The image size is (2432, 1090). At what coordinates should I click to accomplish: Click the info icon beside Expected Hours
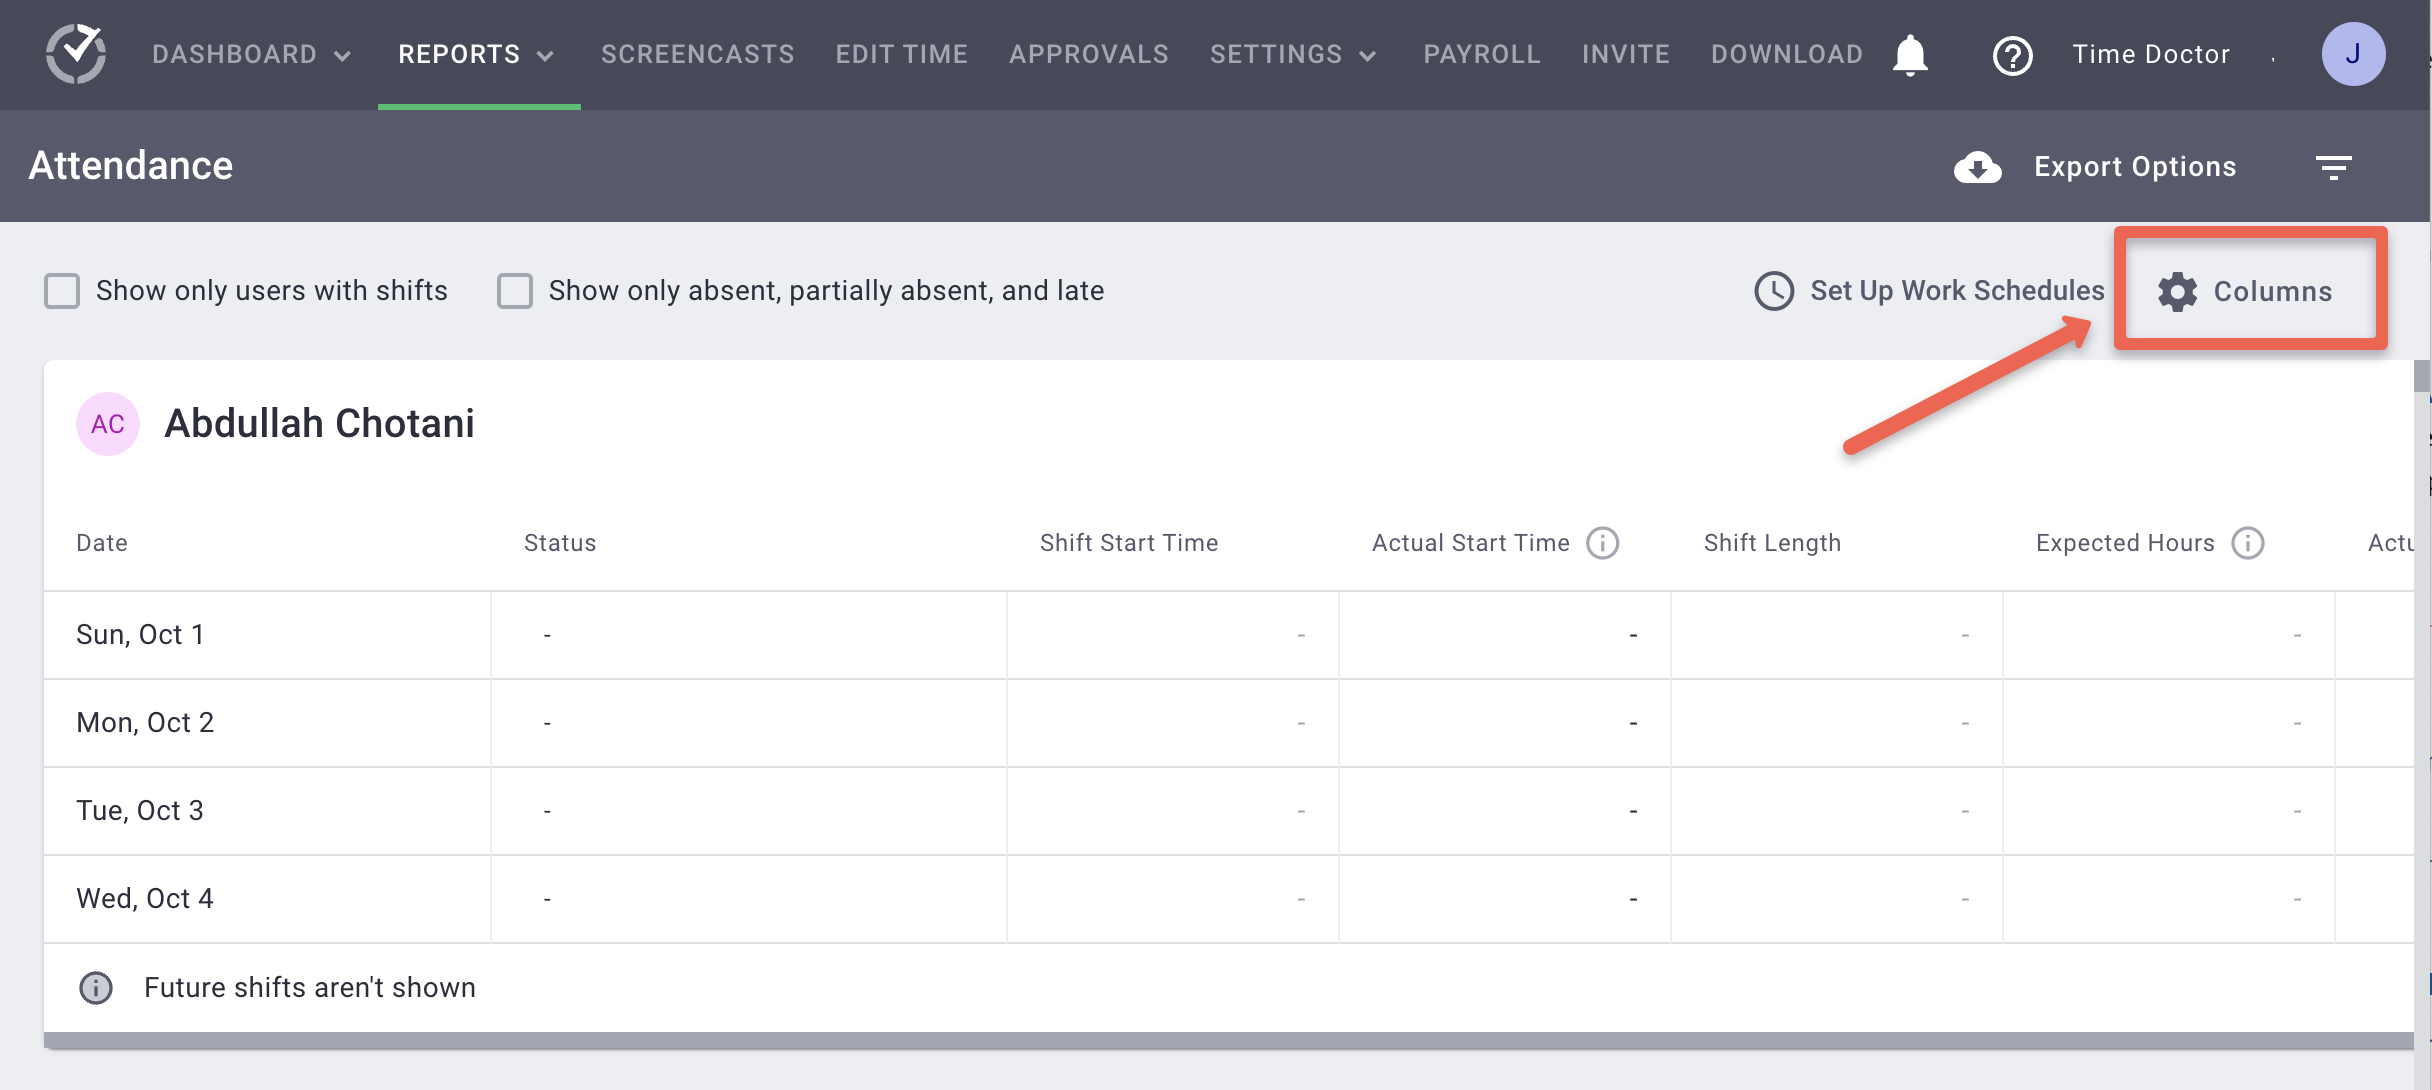click(2248, 543)
